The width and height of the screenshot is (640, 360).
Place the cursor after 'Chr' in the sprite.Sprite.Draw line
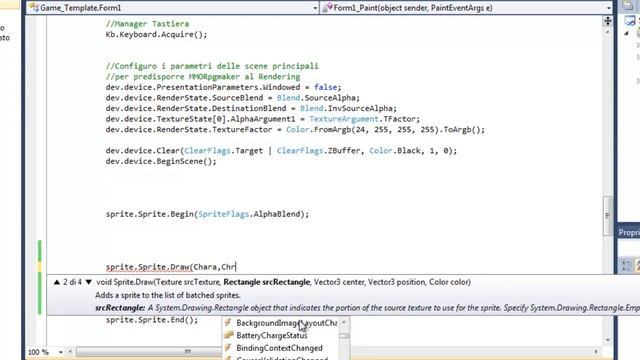(x=236, y=267)
